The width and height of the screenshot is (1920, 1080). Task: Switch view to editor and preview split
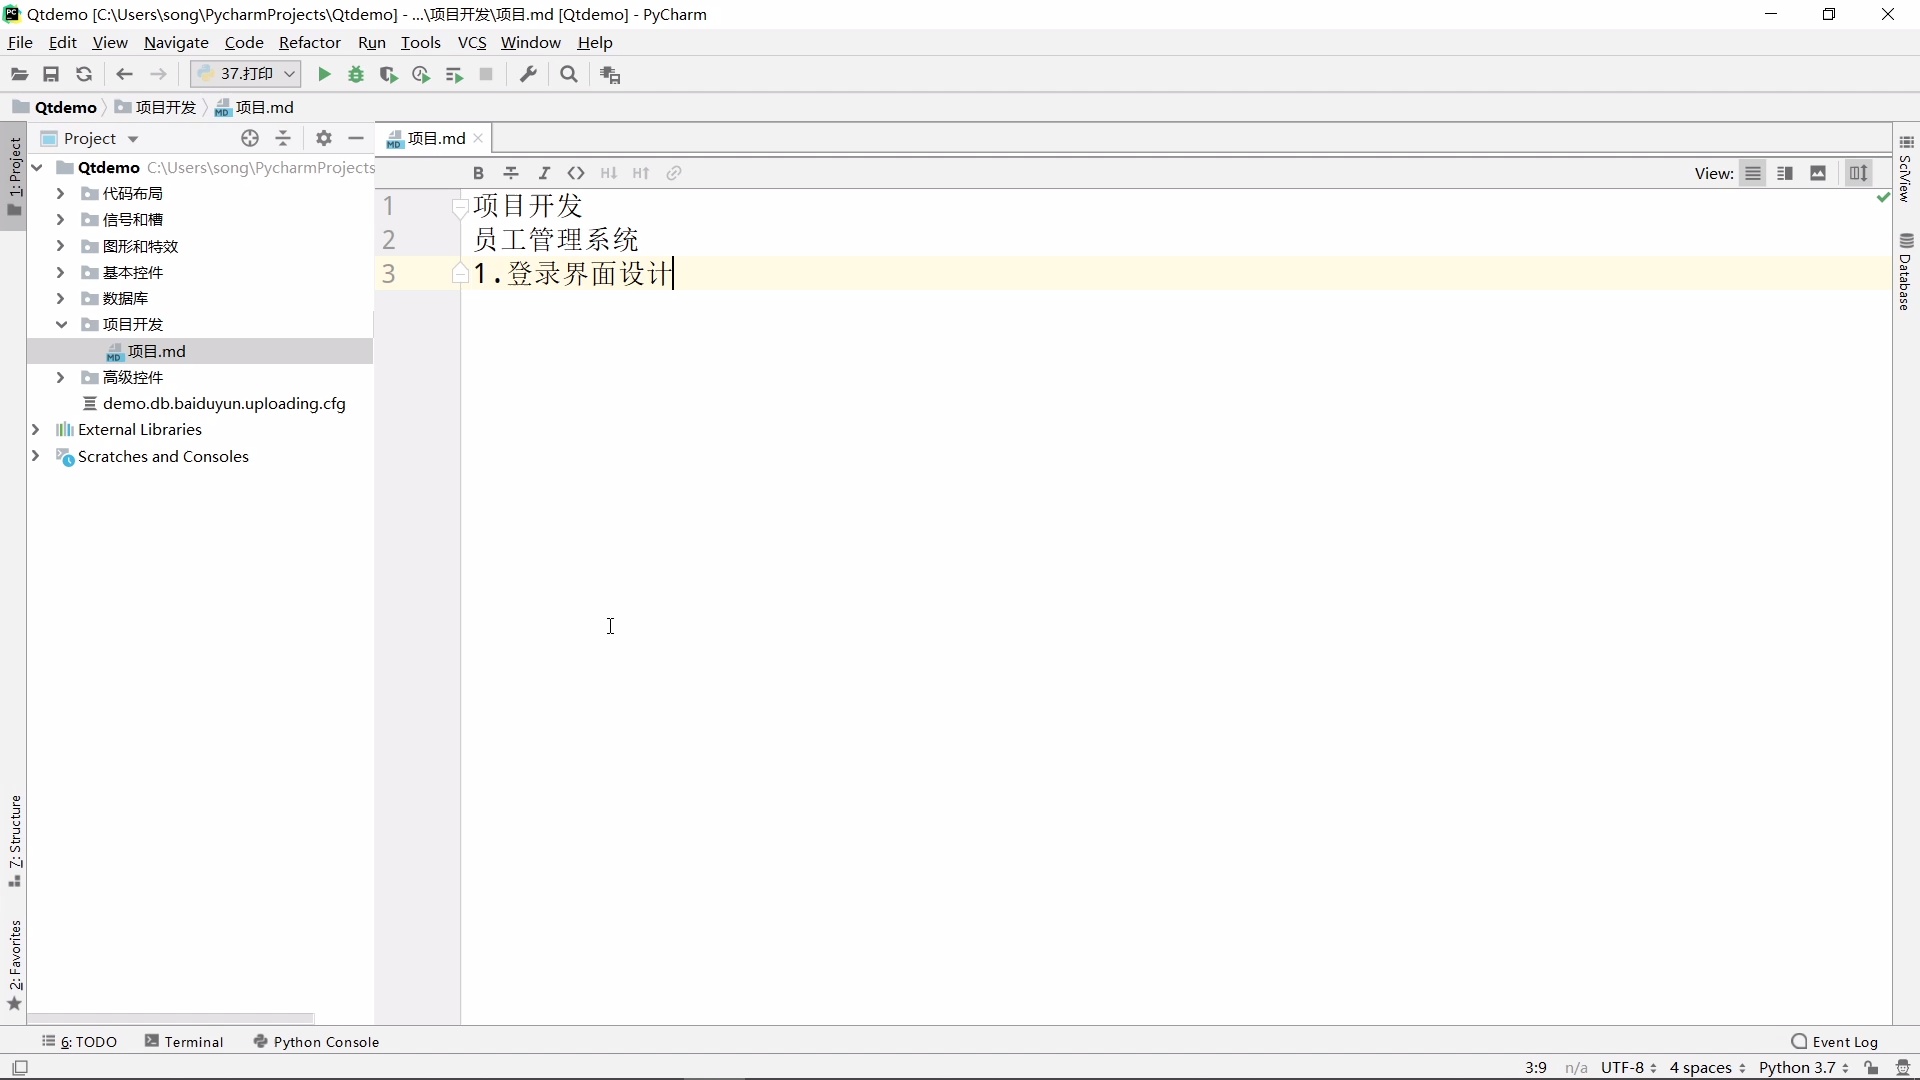coord(1786,173)
